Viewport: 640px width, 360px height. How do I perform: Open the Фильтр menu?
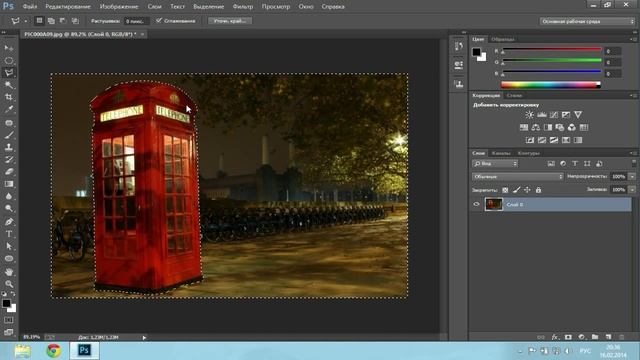point(243,7)
